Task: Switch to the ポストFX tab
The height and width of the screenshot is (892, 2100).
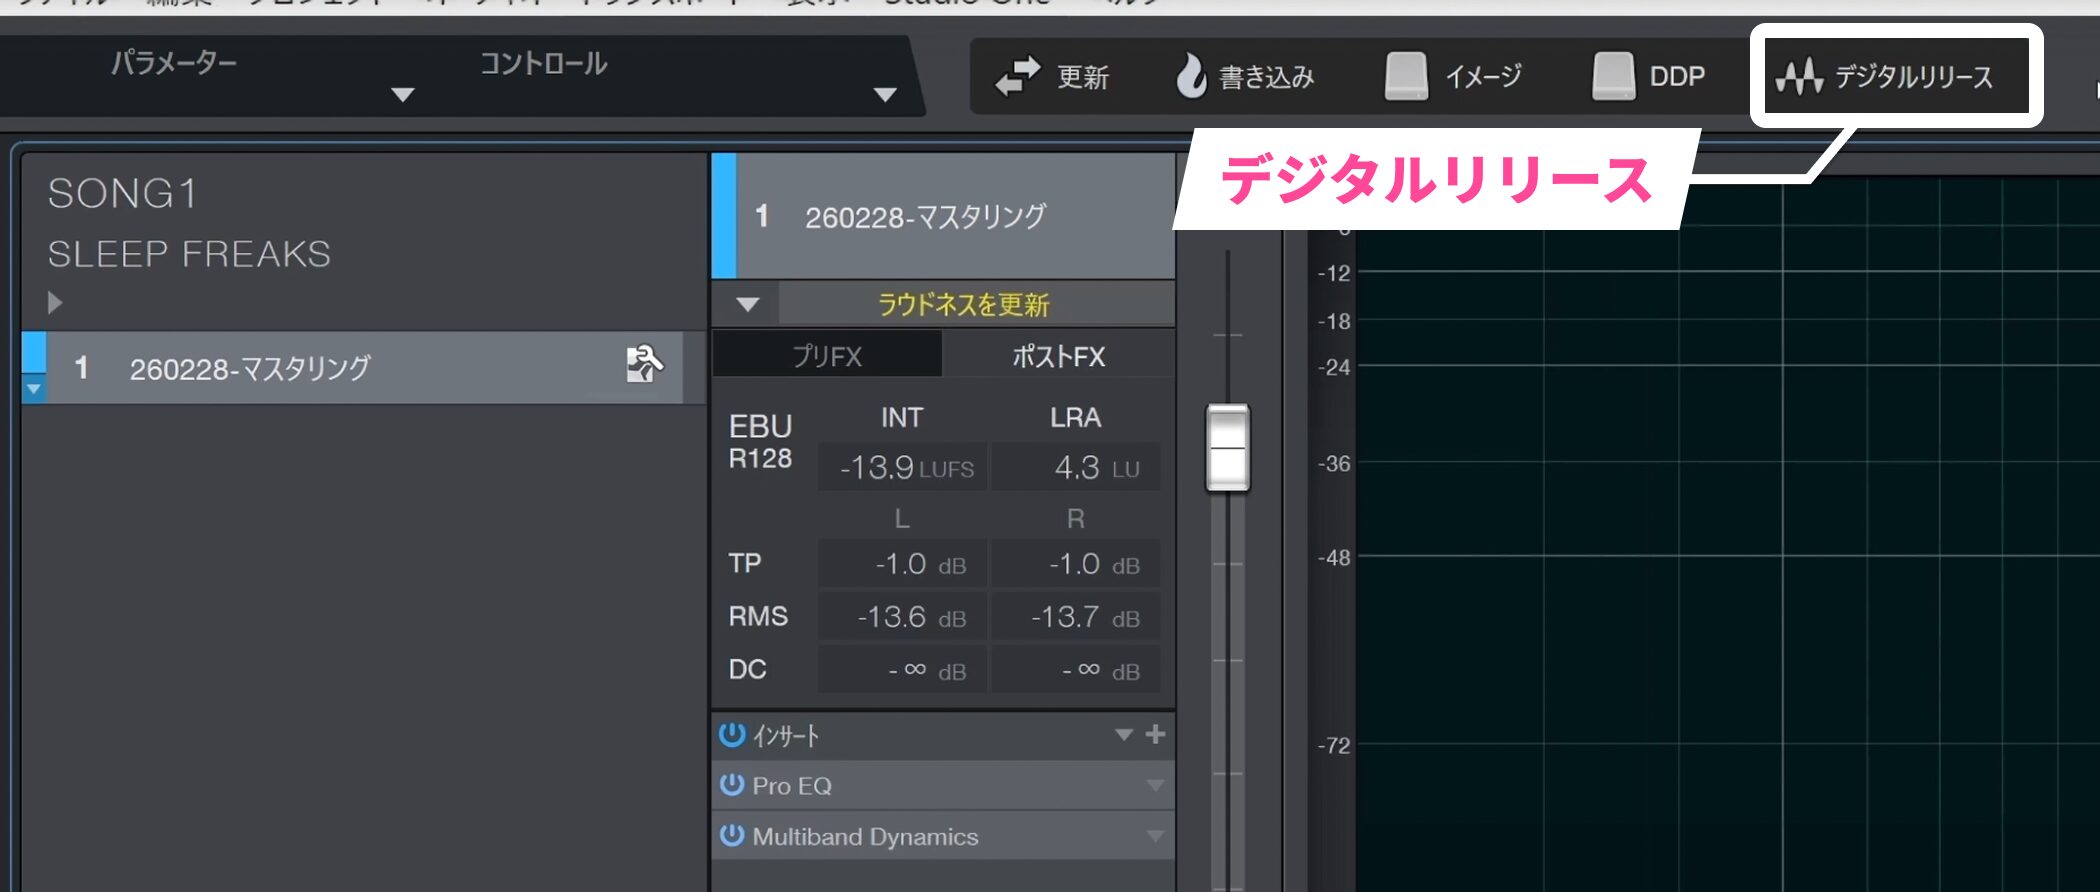Action: tap(1058, 356)
